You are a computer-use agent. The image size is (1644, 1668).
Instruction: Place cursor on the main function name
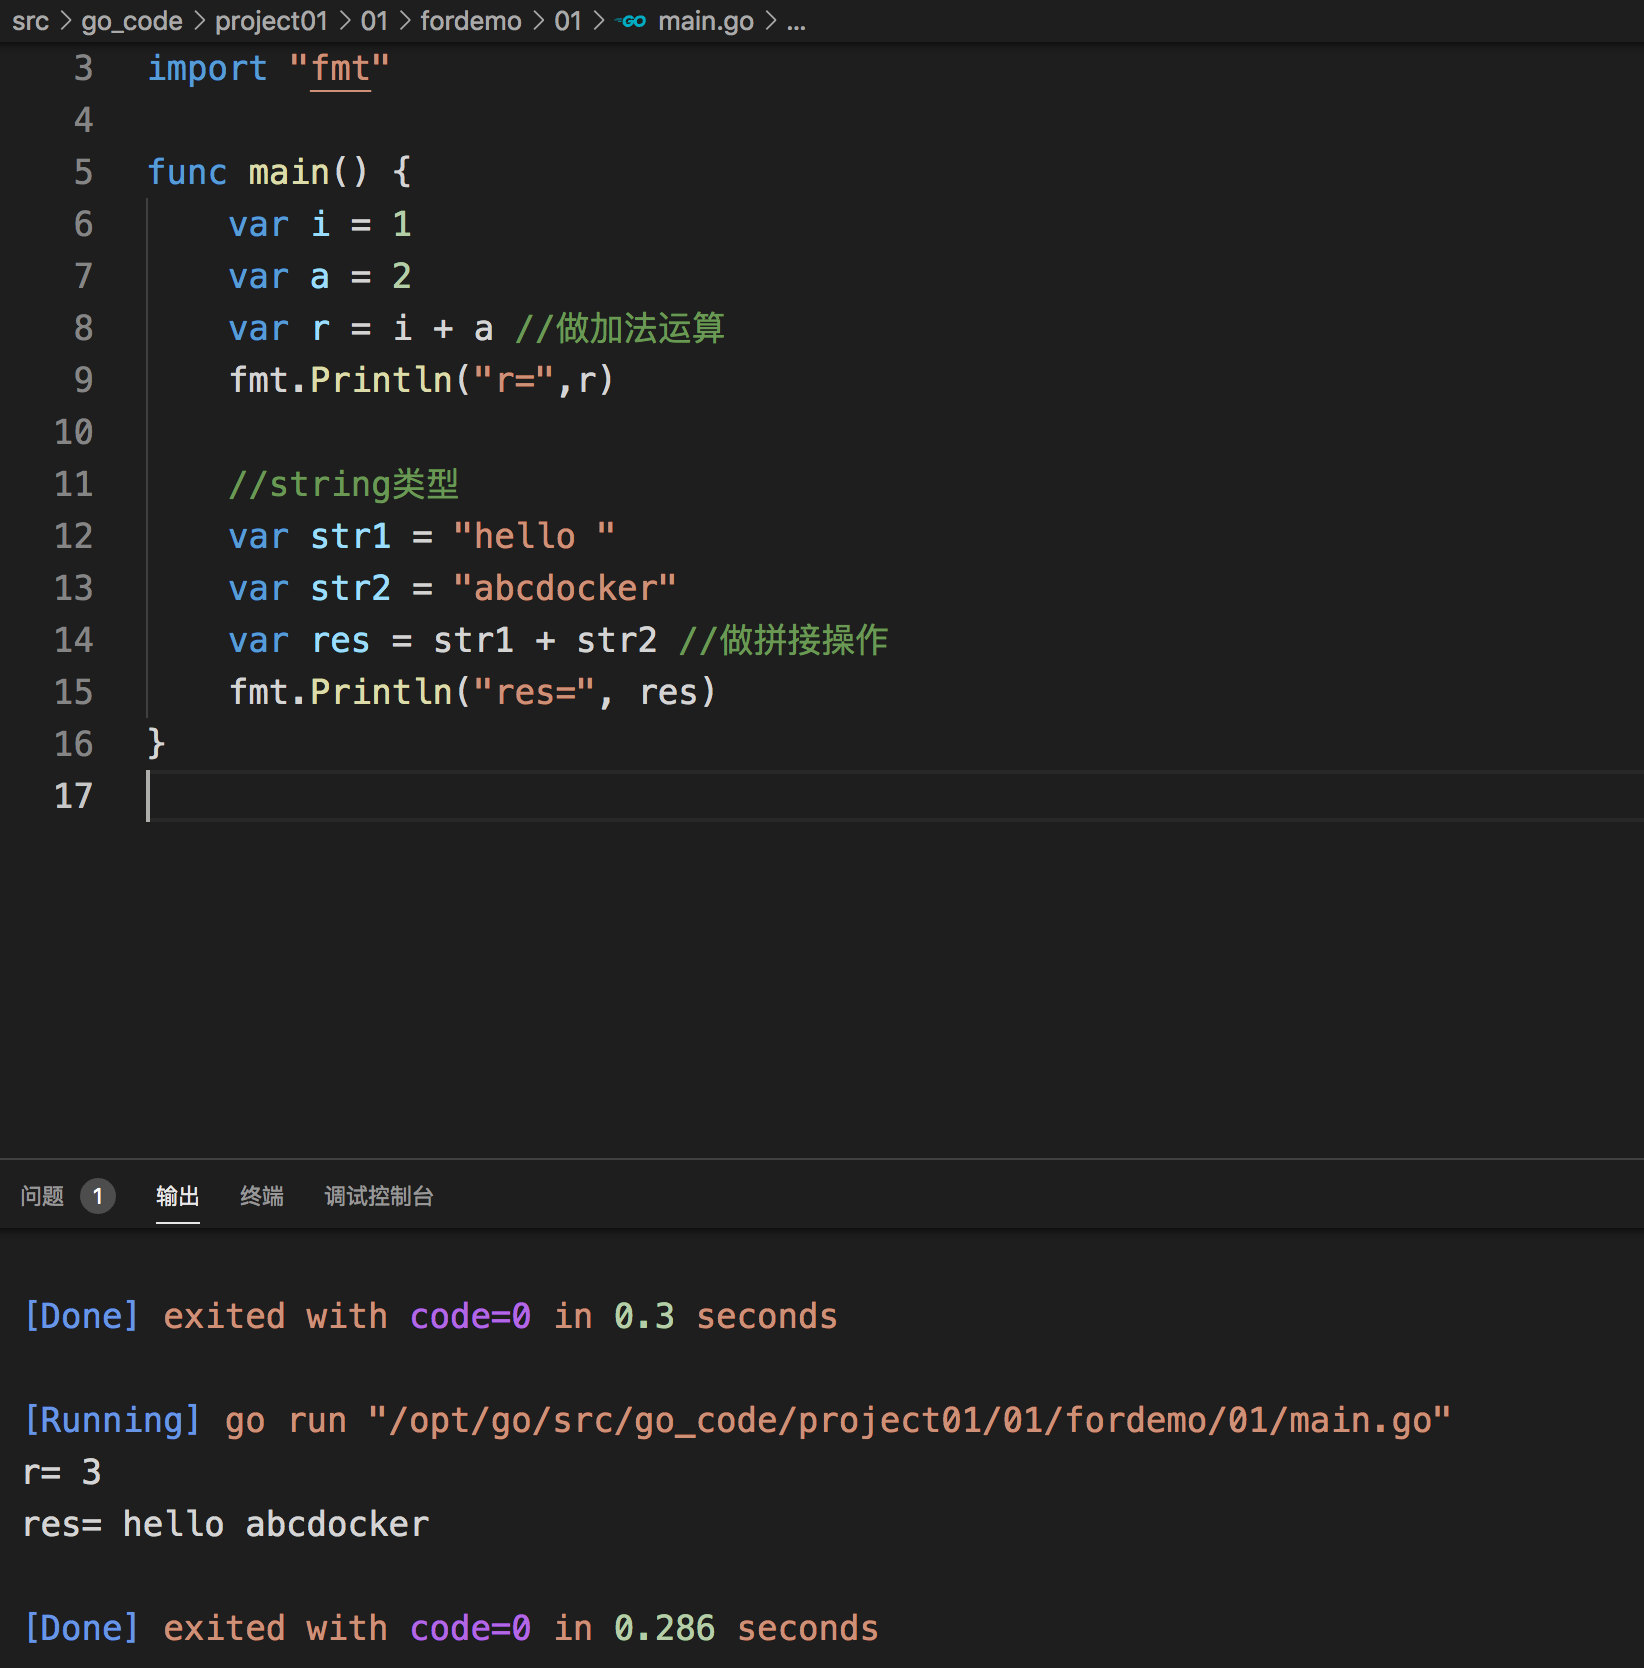click(x=288, y=172)
